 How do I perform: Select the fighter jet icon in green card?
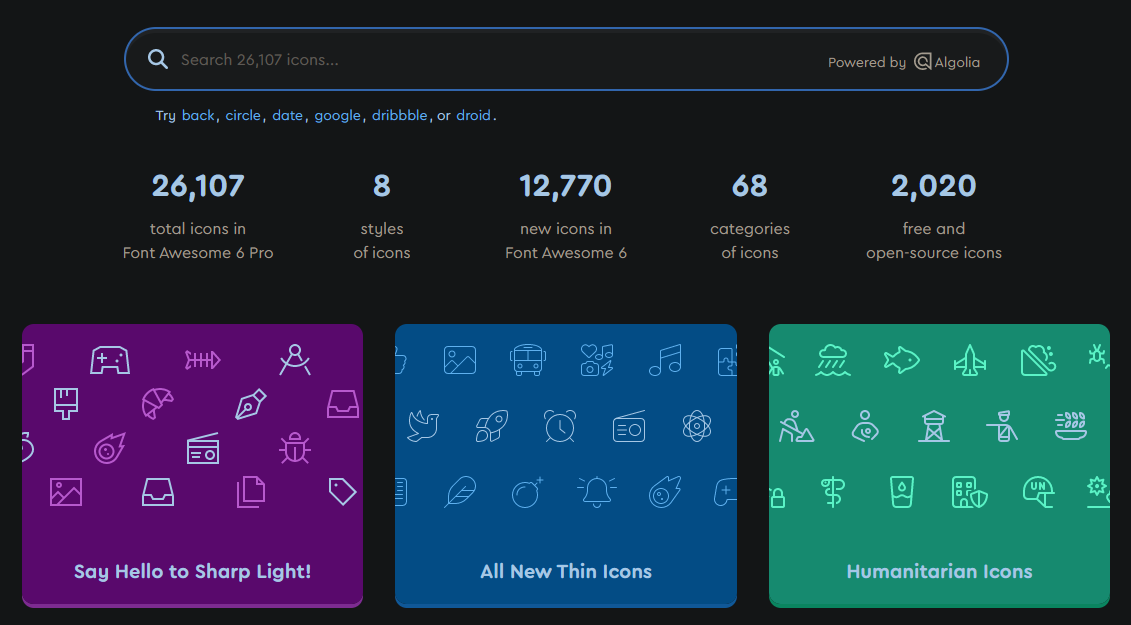coord(969,359)
